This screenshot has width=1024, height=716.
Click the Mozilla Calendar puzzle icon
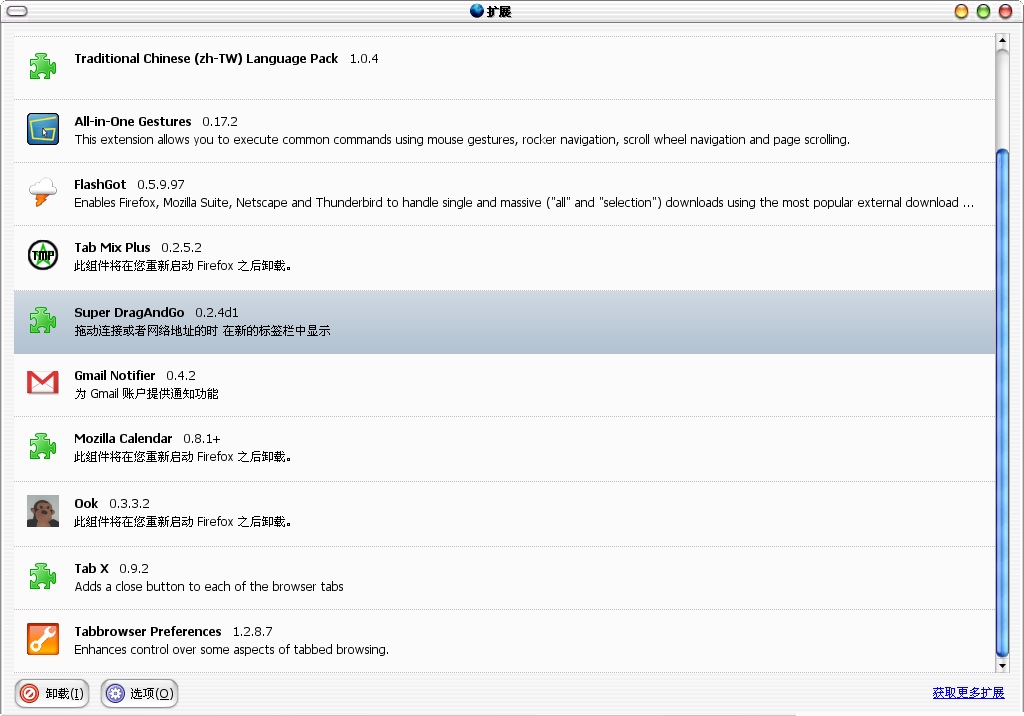(42, 446)
